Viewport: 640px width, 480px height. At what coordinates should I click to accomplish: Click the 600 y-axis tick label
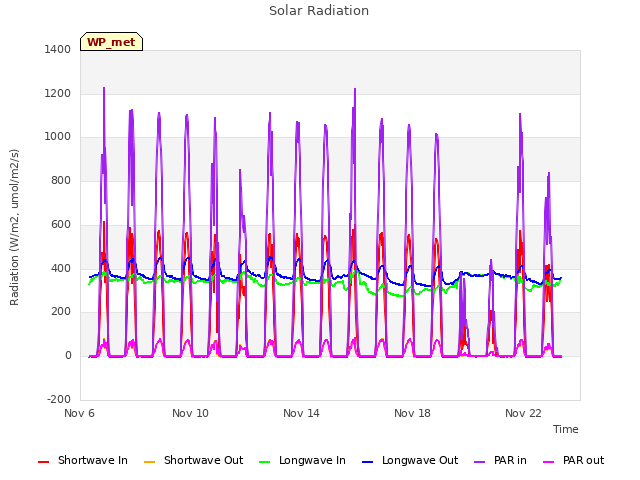pos(61,224)
